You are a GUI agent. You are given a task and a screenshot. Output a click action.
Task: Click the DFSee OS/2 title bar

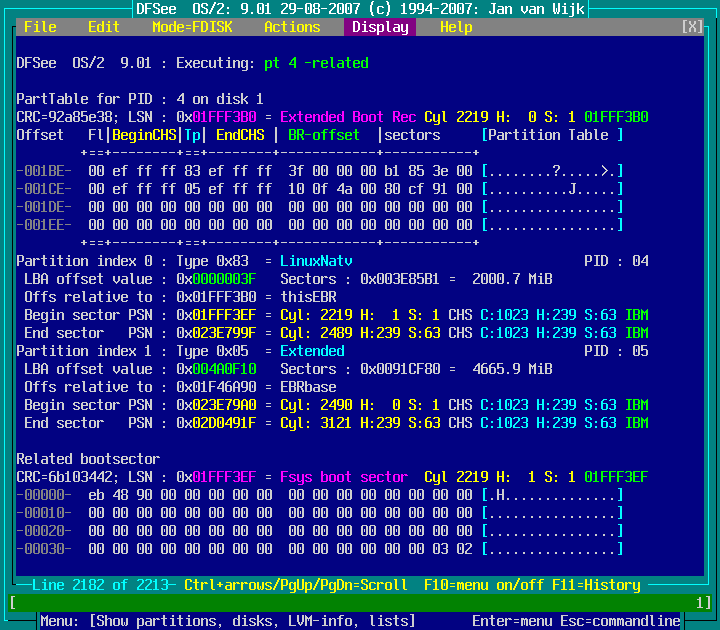(360, 9)
